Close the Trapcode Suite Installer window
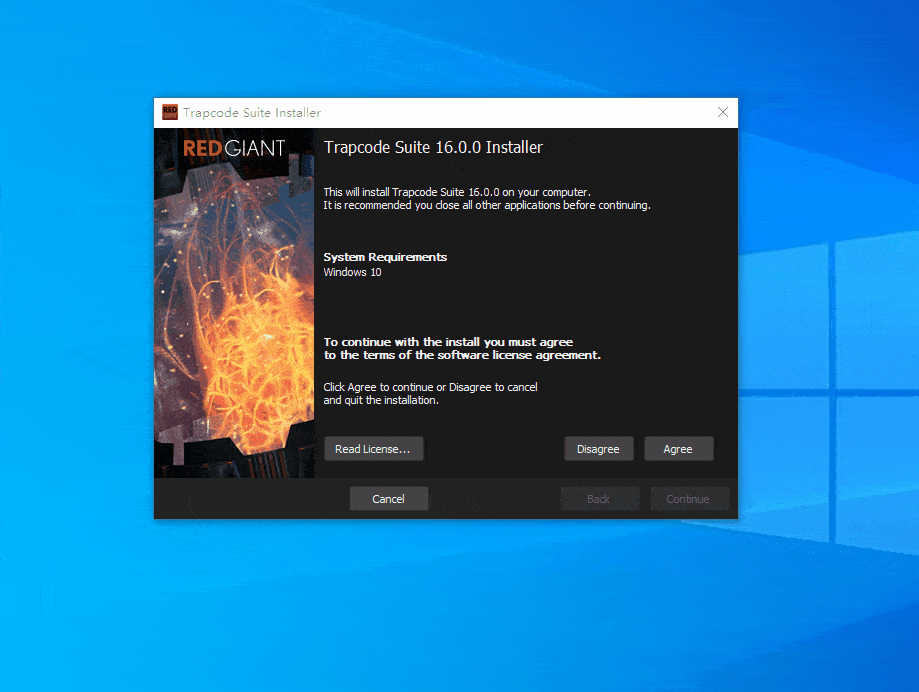 click(x=723, y=112)
